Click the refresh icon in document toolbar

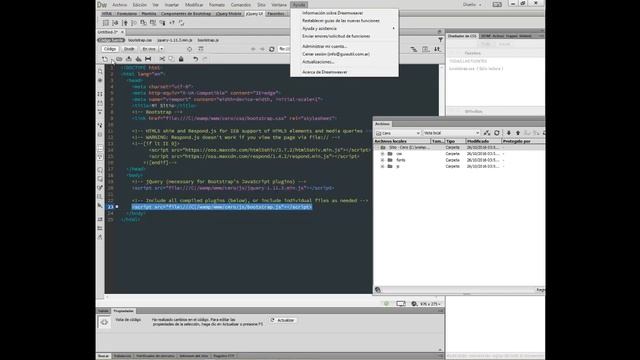tap(271, 49)
